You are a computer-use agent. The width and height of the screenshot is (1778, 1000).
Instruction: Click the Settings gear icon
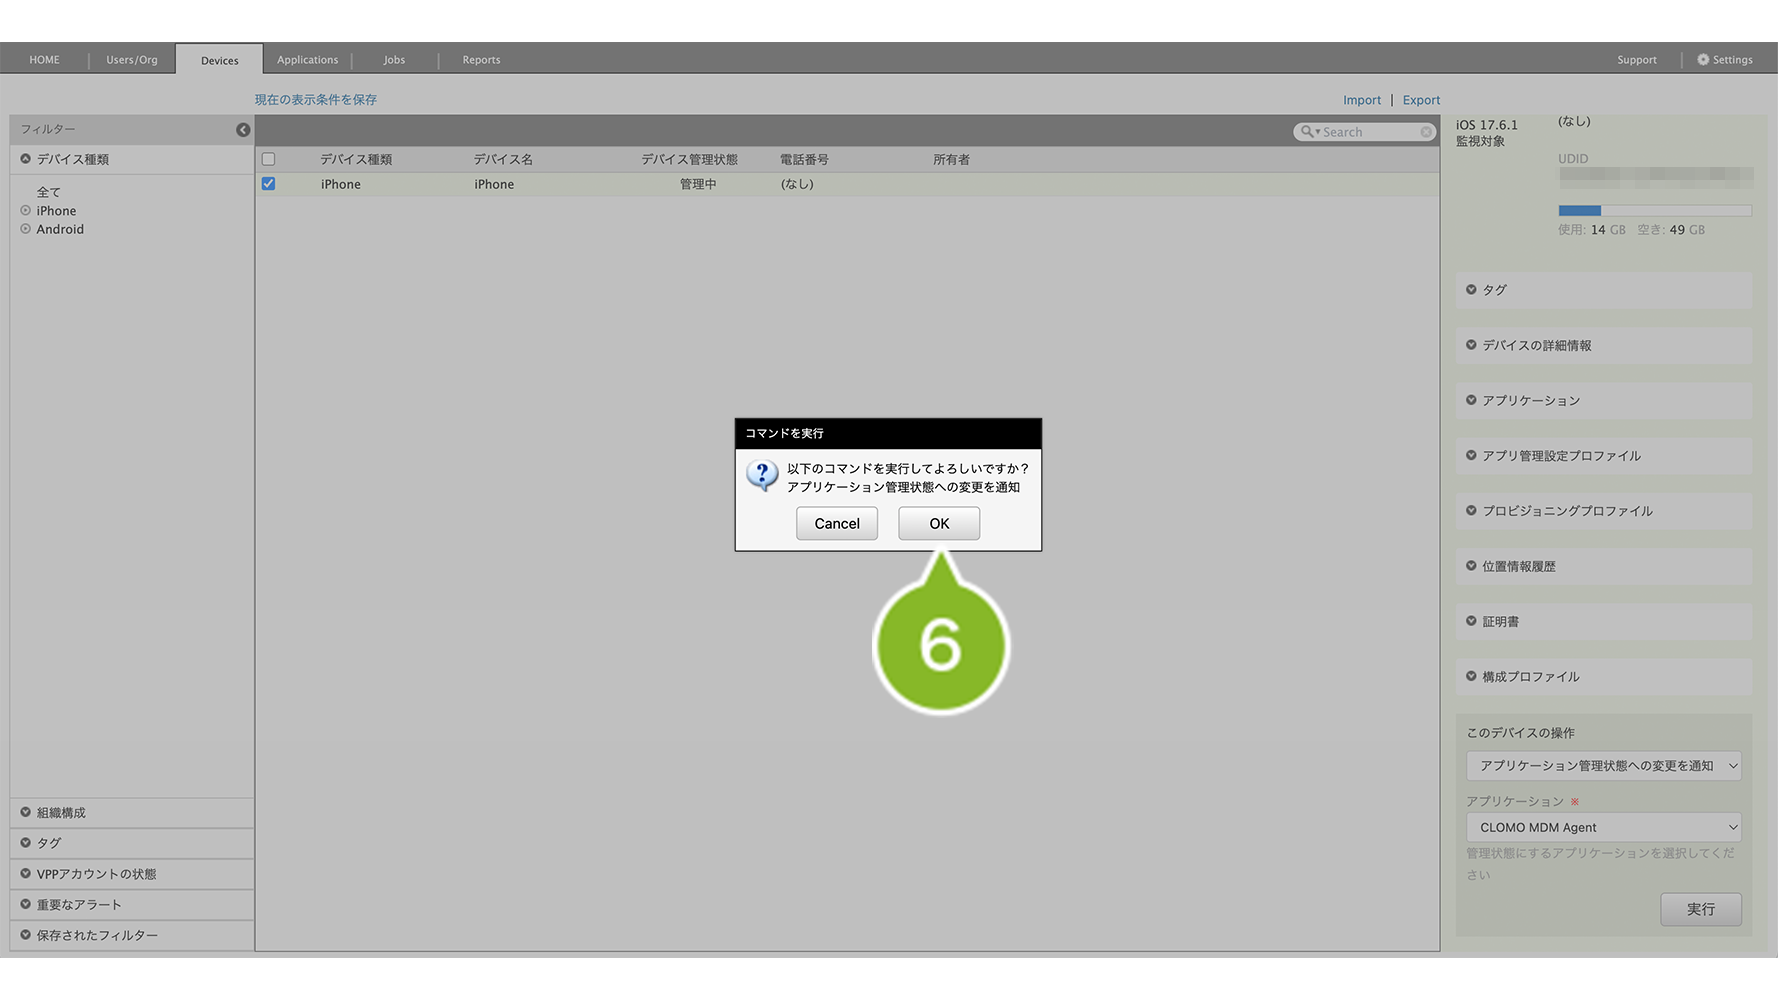click(1703, 60)
